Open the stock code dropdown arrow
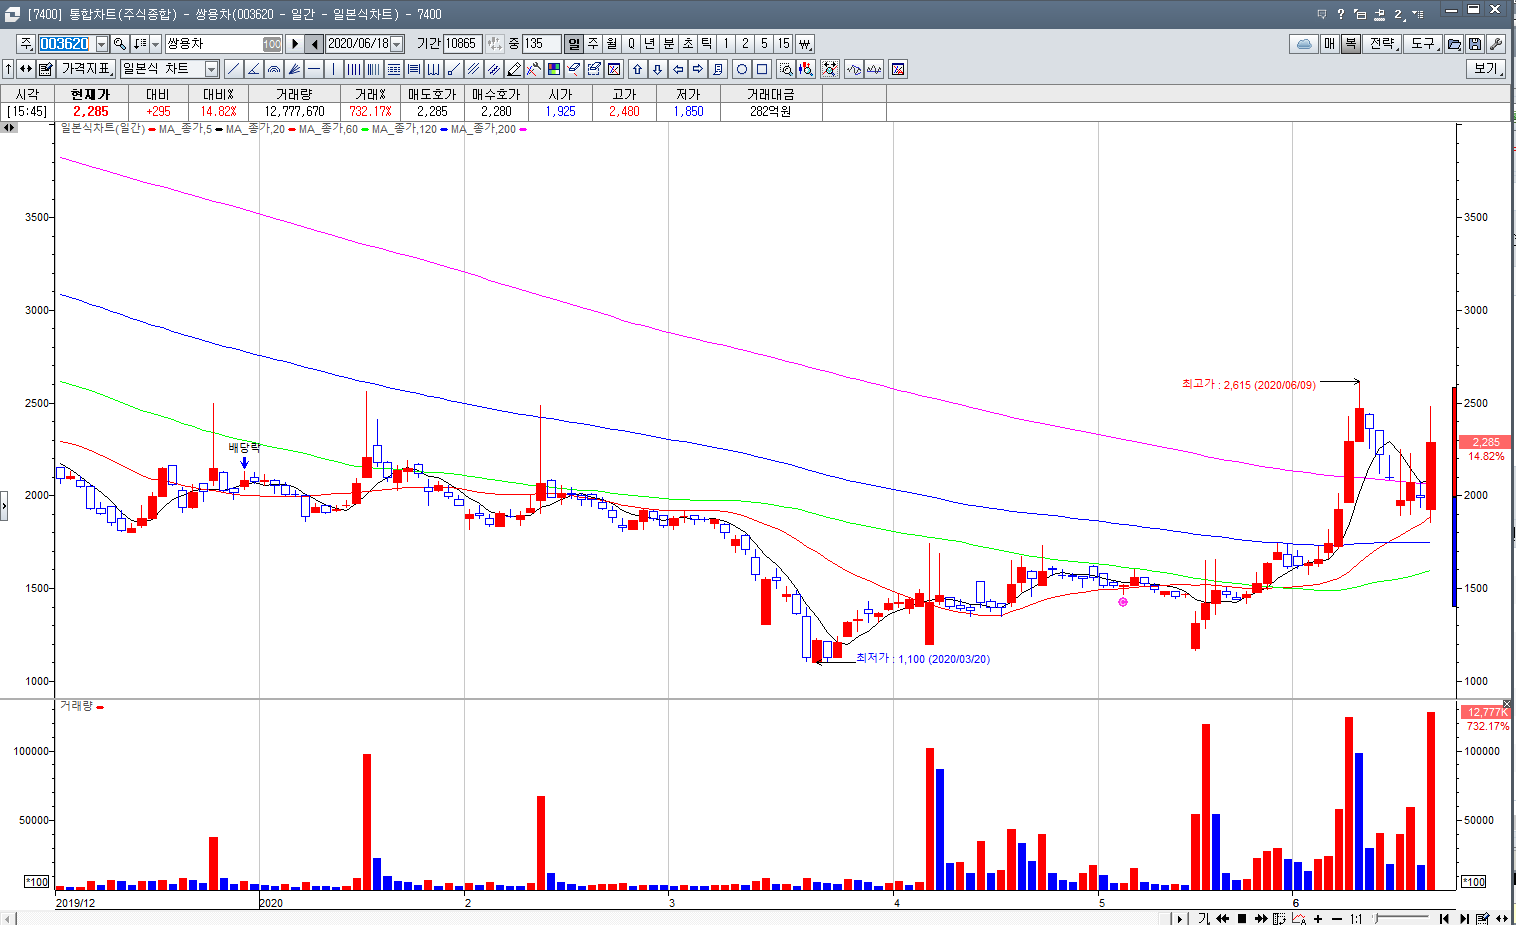1516x925 pixels. (102, 44)
